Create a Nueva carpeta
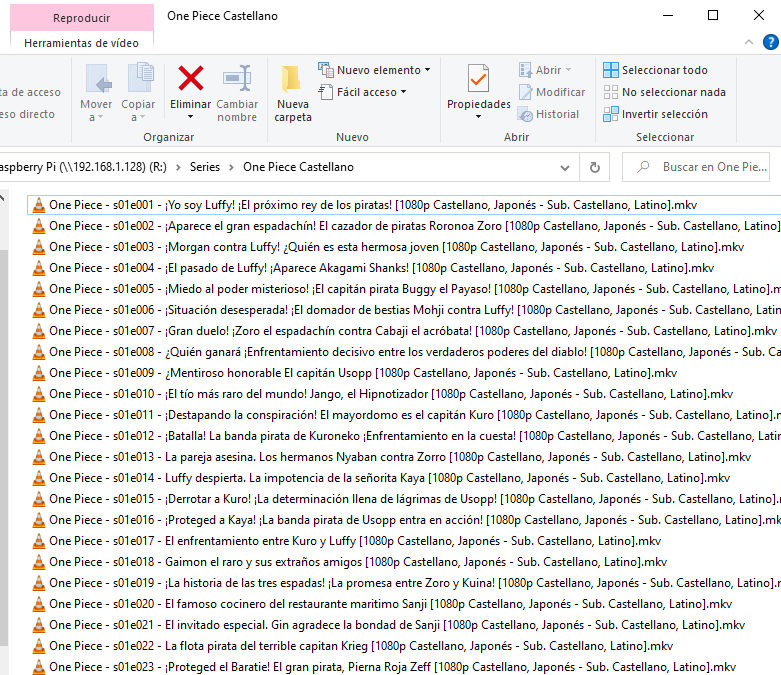Viewport: 781px width, 675px height. pyautogui.click(x=293, y=93)
